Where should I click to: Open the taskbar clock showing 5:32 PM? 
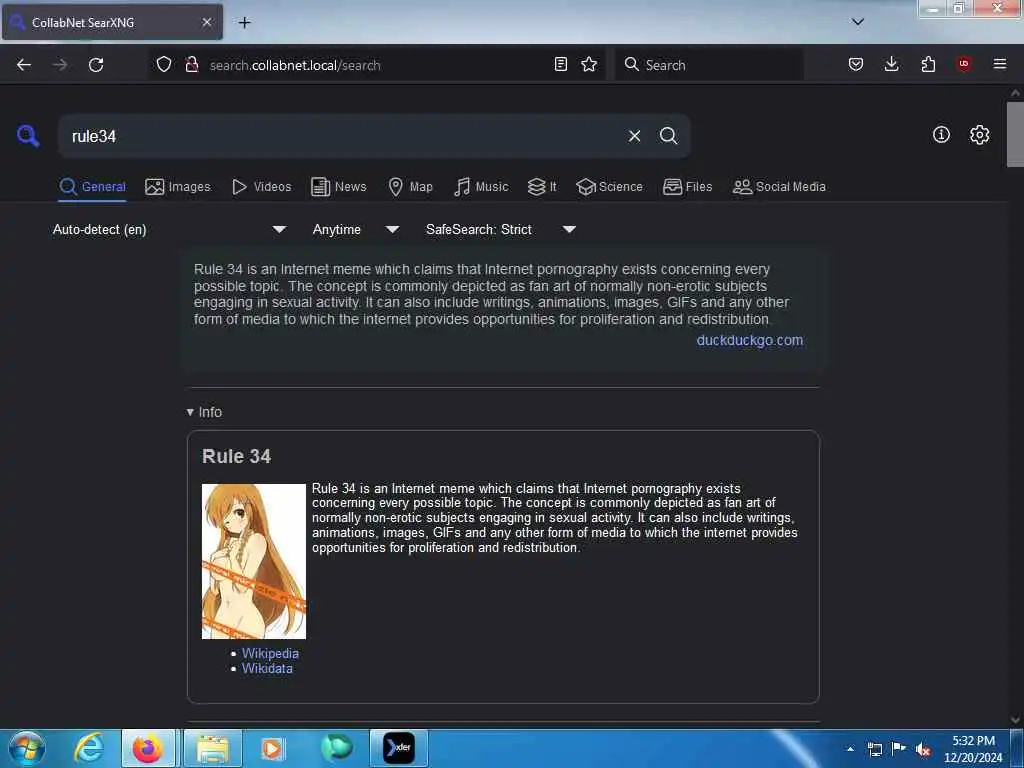973,749
